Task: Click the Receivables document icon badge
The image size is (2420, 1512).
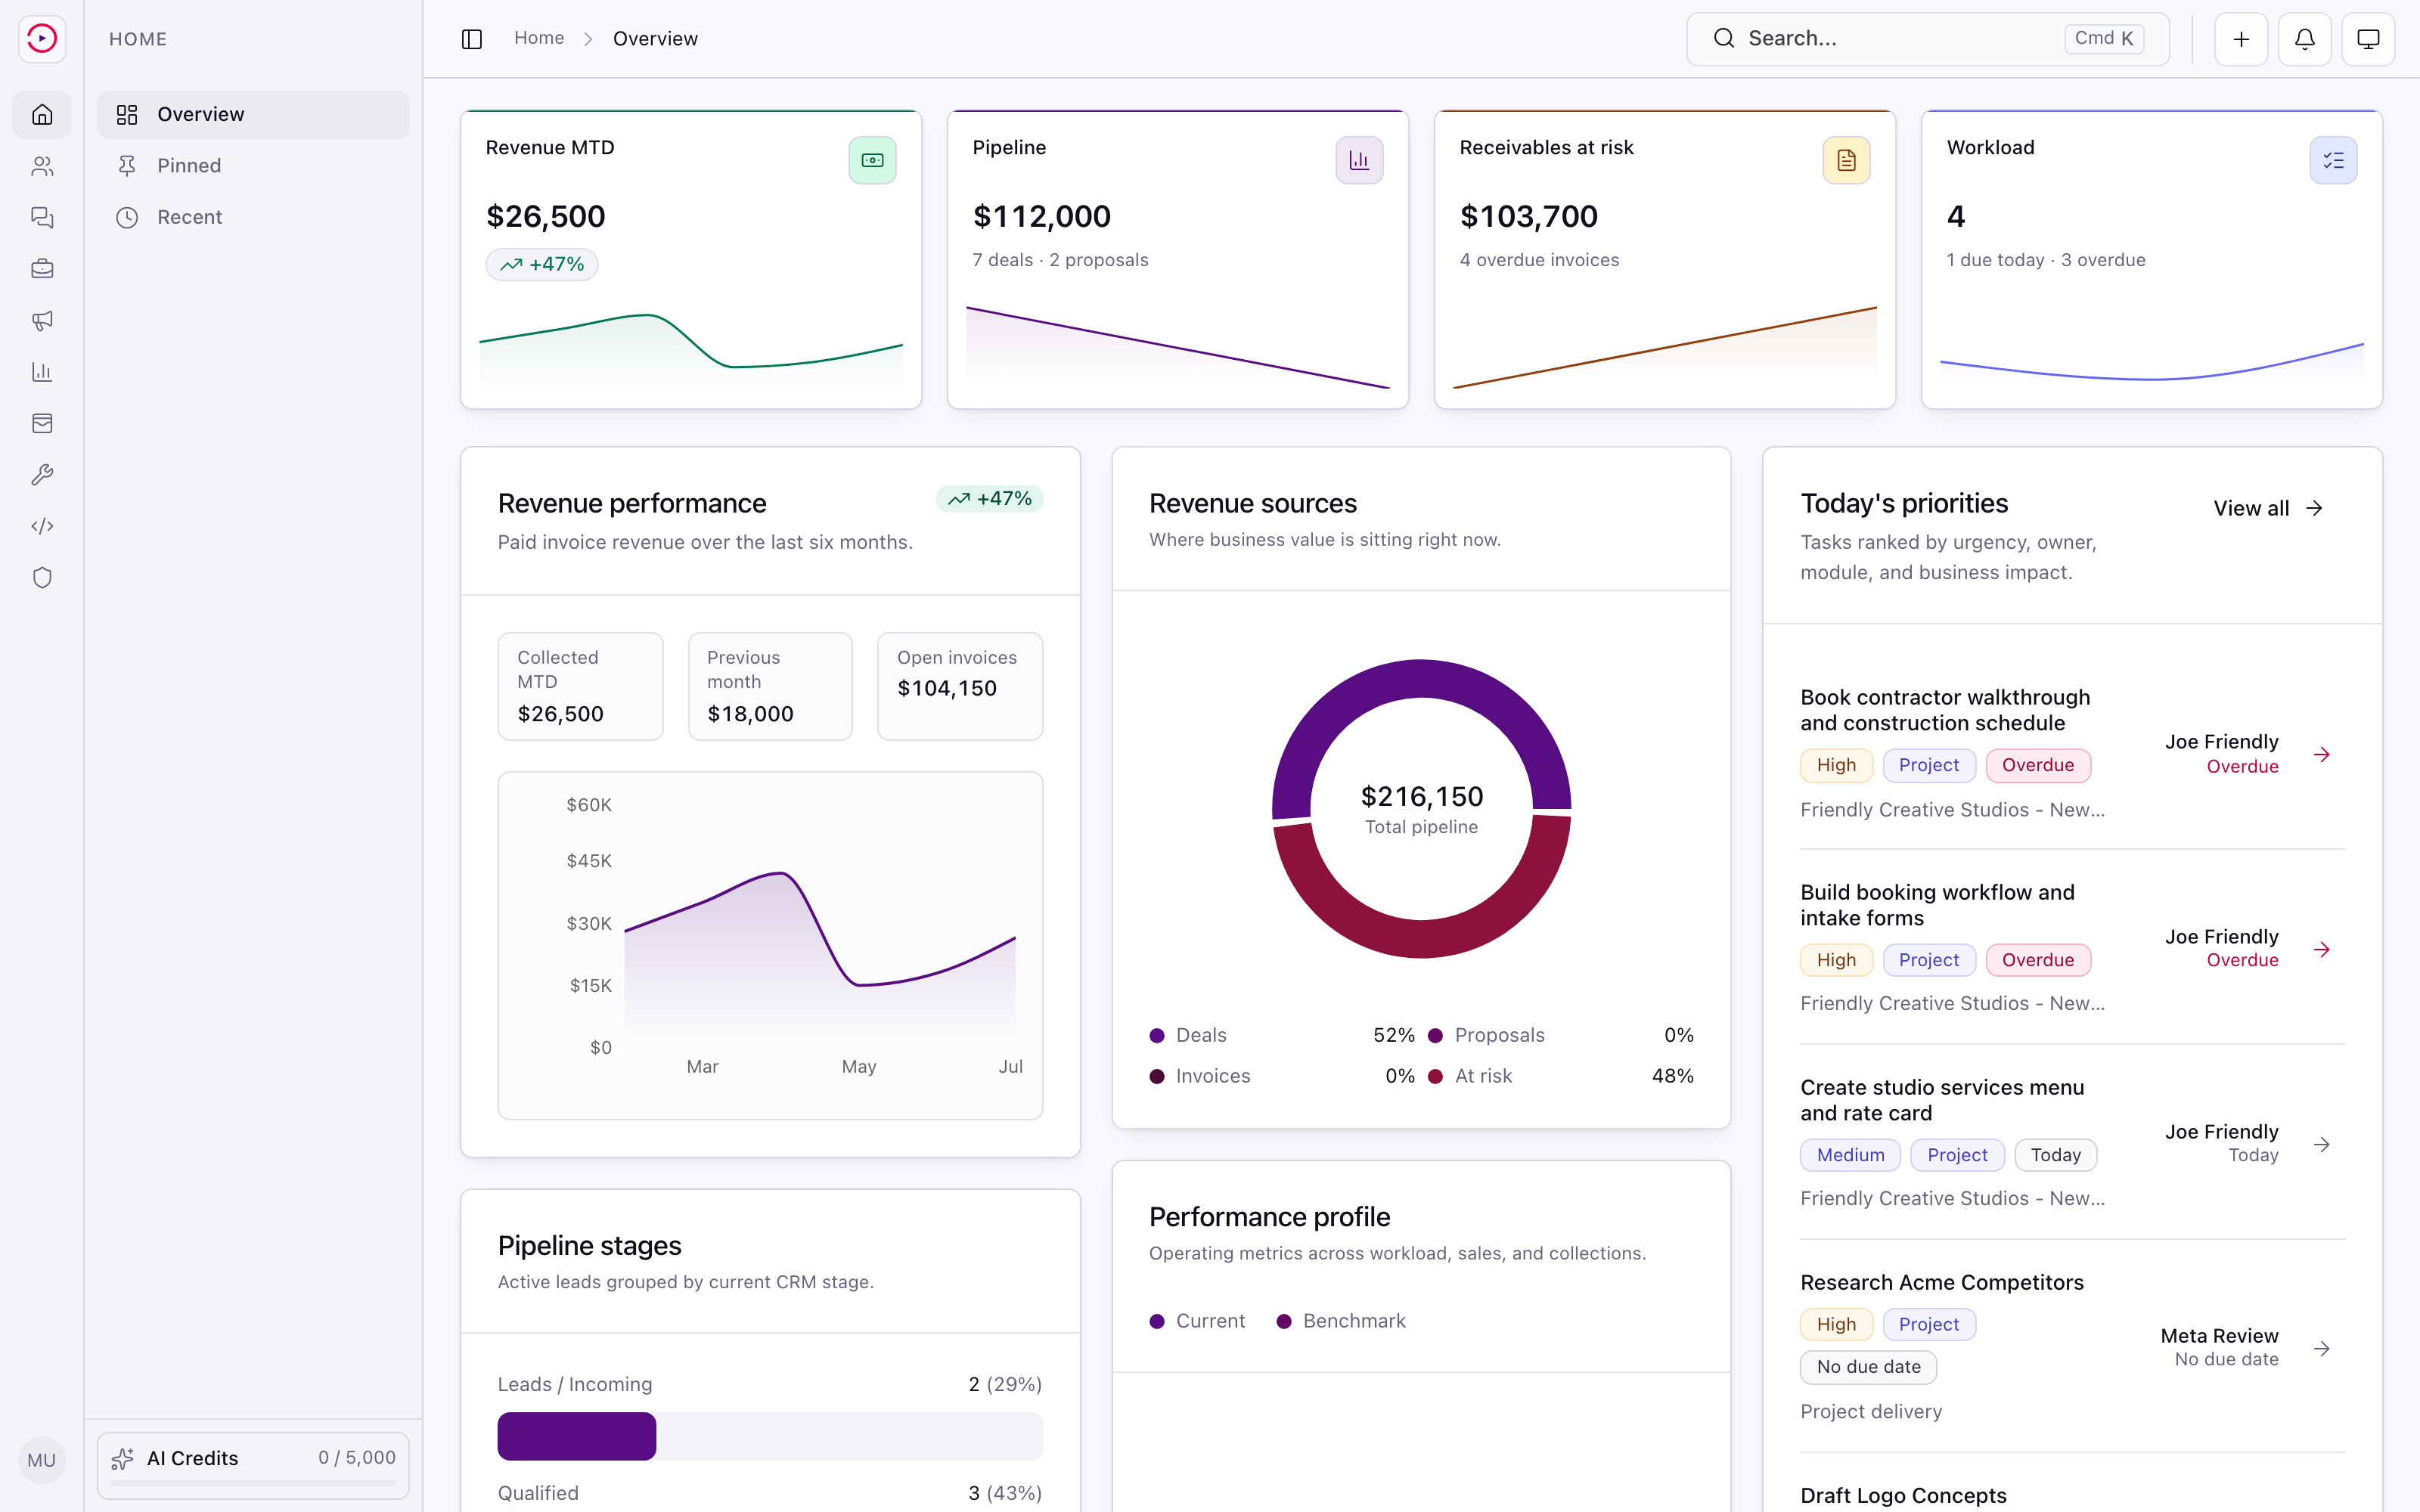Action: [x=1846, y=160]
